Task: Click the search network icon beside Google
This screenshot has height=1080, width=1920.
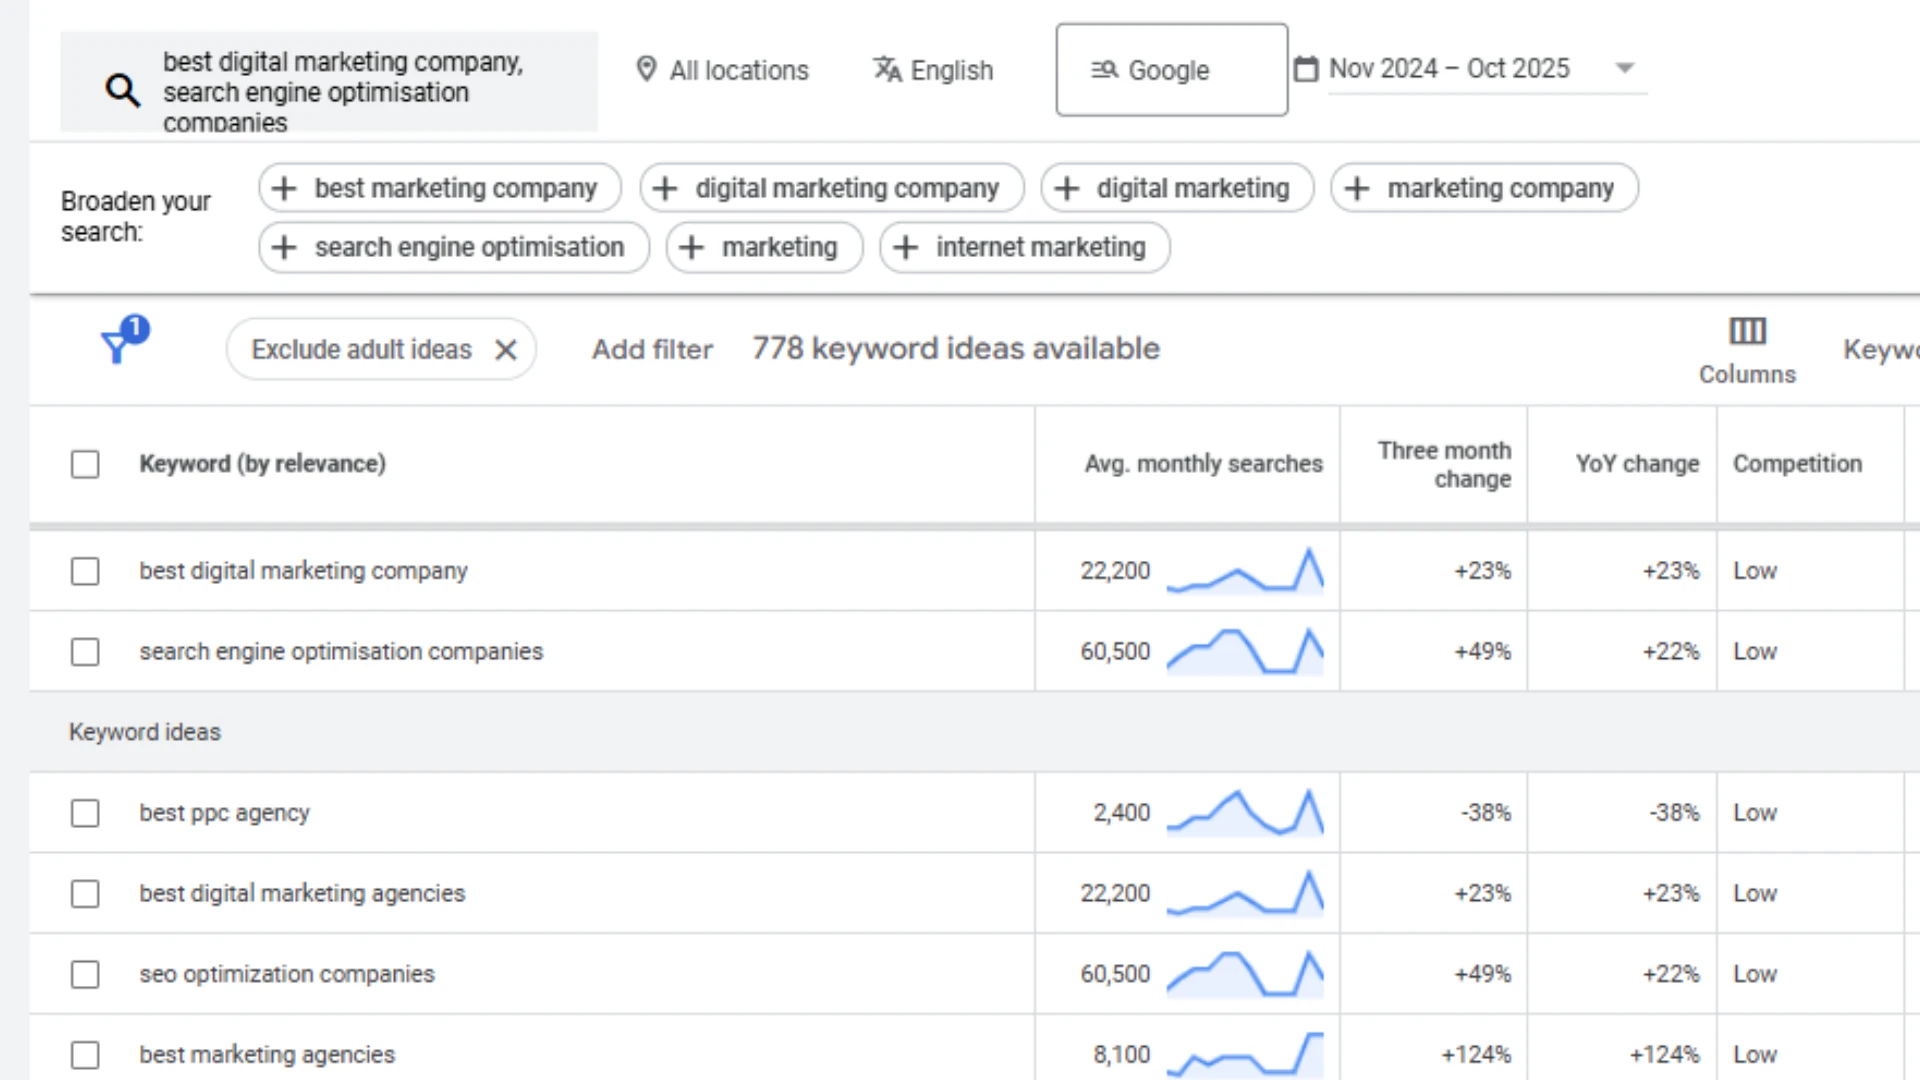Action: (x=1104, y=69)
